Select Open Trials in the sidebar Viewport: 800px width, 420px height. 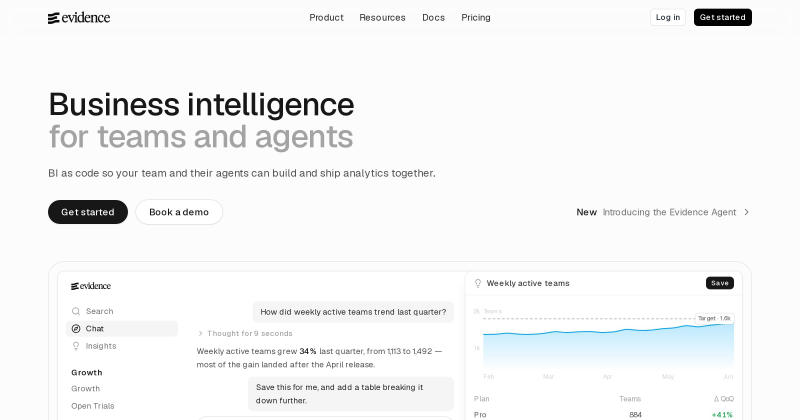(x=93, y=406)
